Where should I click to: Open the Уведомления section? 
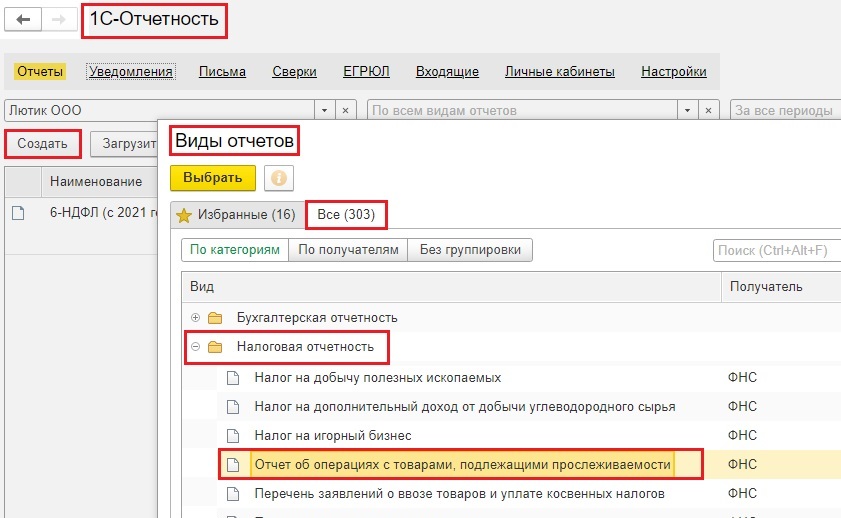[131, 71]
